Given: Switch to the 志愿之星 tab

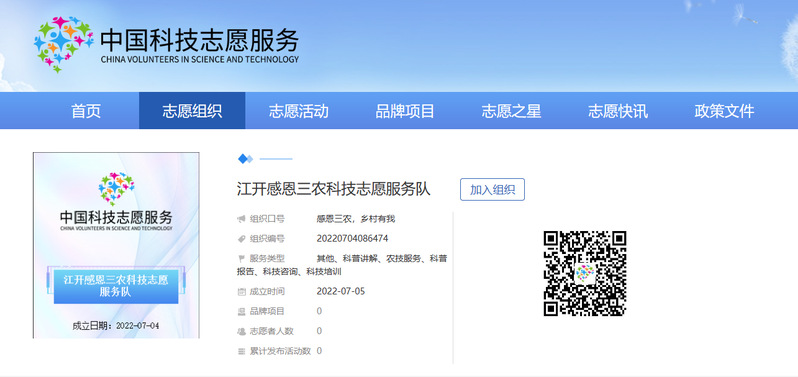Looking at the screenshot, I should [511, 111].
